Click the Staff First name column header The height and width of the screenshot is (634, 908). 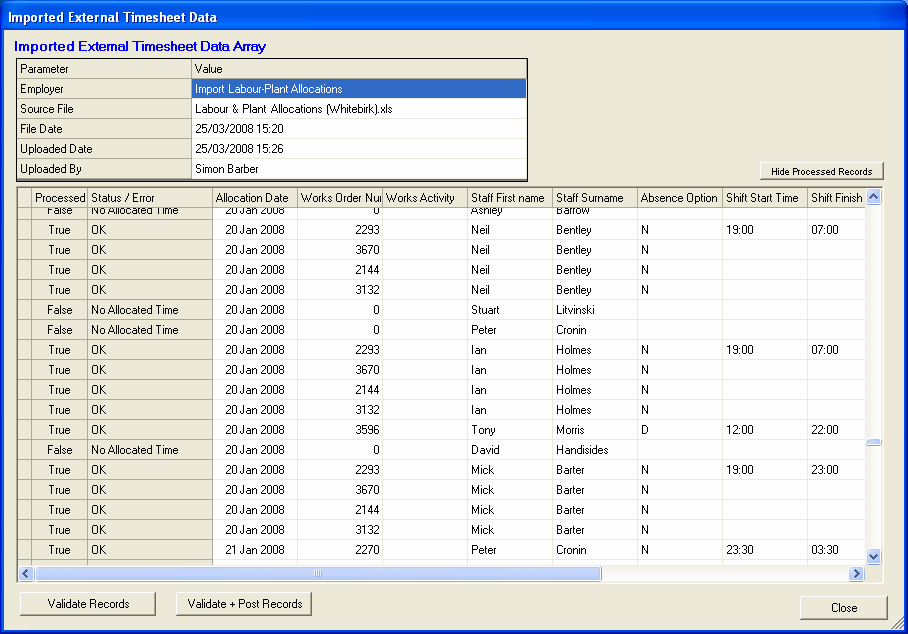click(509, 198)
